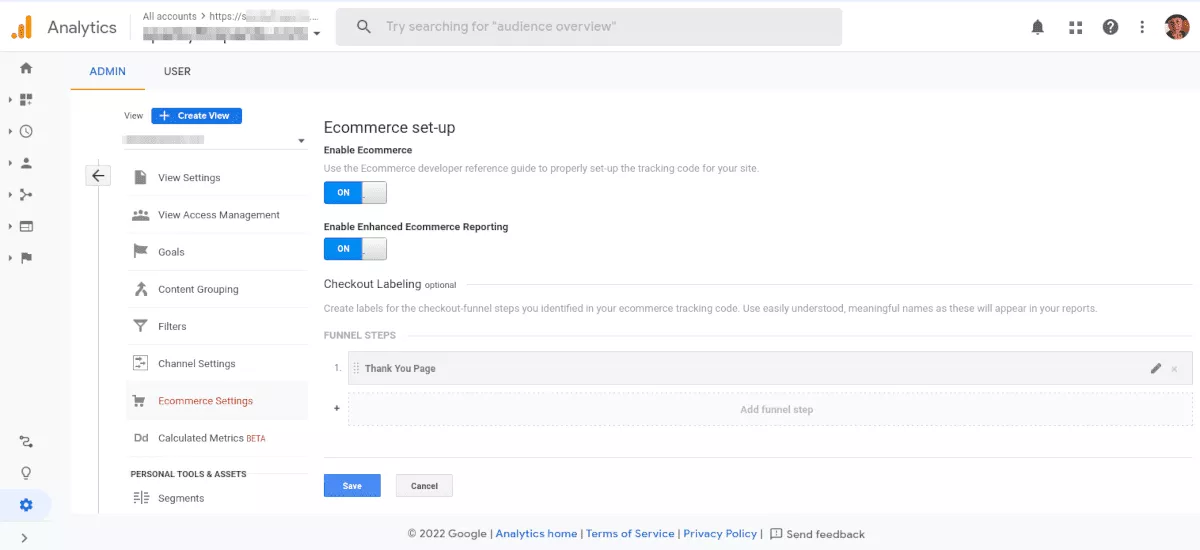
Task: Click the search magnifier icon
Action: coord(364,27)
